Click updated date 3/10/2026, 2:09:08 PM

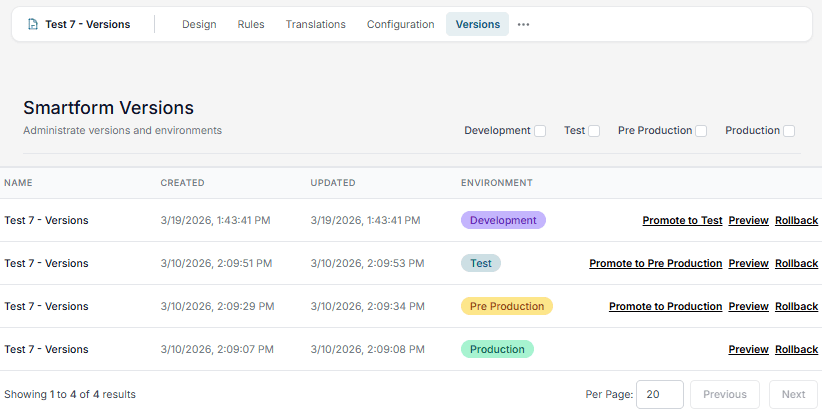click(x=367, y=349)
